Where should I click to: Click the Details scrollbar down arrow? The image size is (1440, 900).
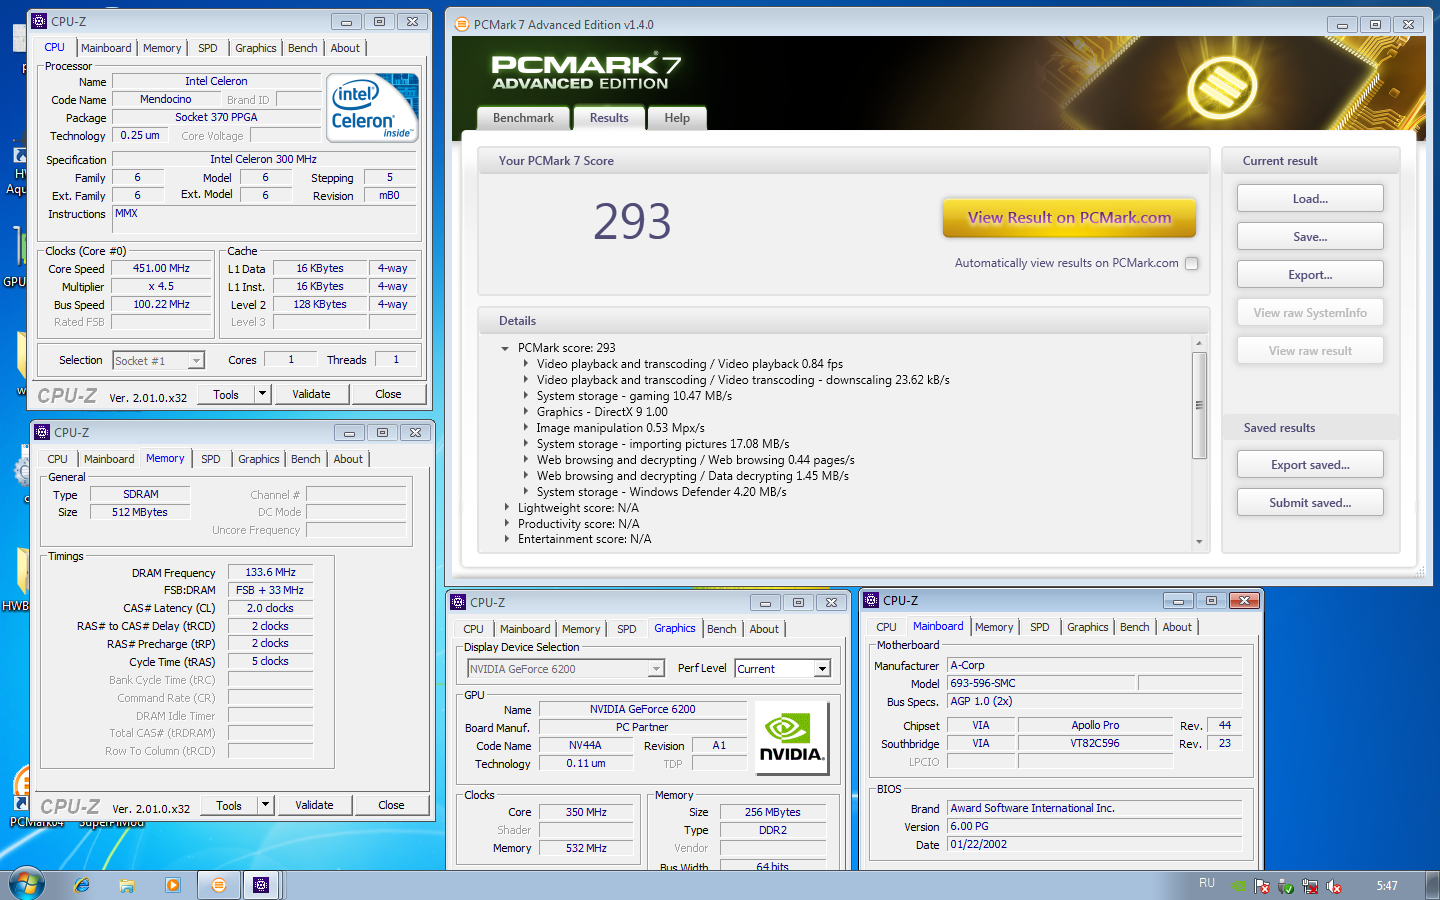[1199, 542]
